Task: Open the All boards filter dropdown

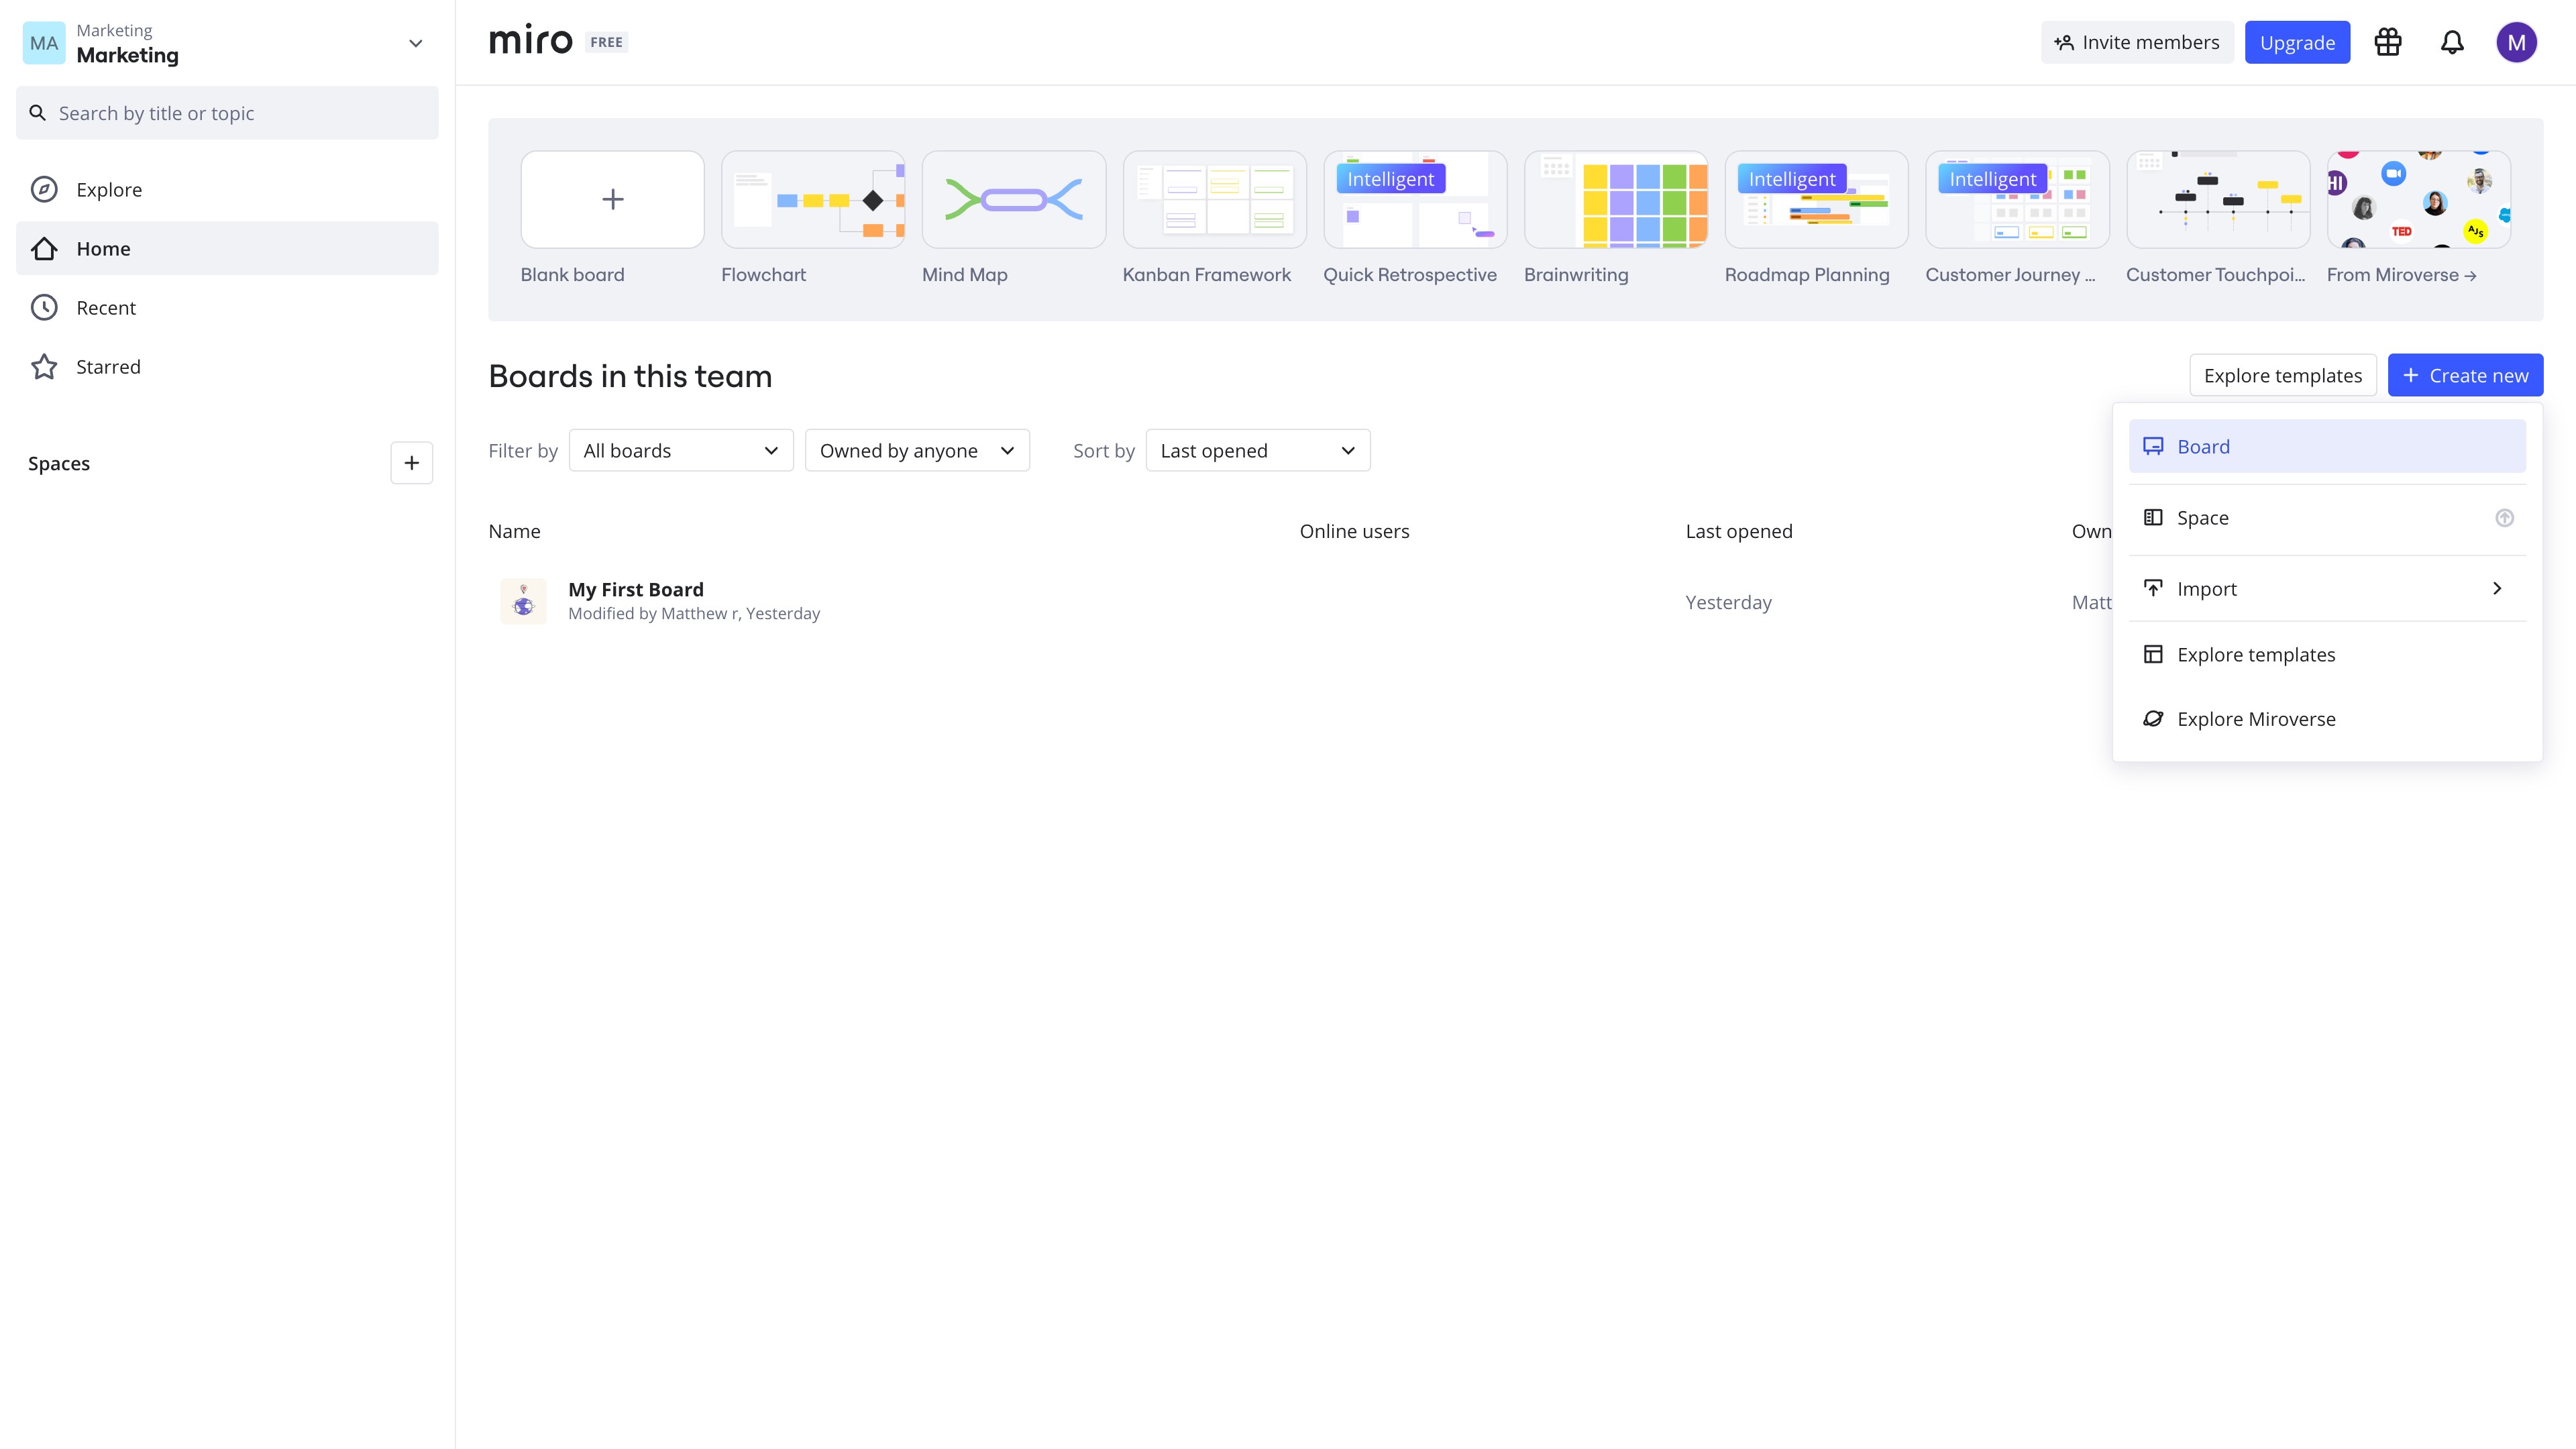Action: (x=681, y=450)
